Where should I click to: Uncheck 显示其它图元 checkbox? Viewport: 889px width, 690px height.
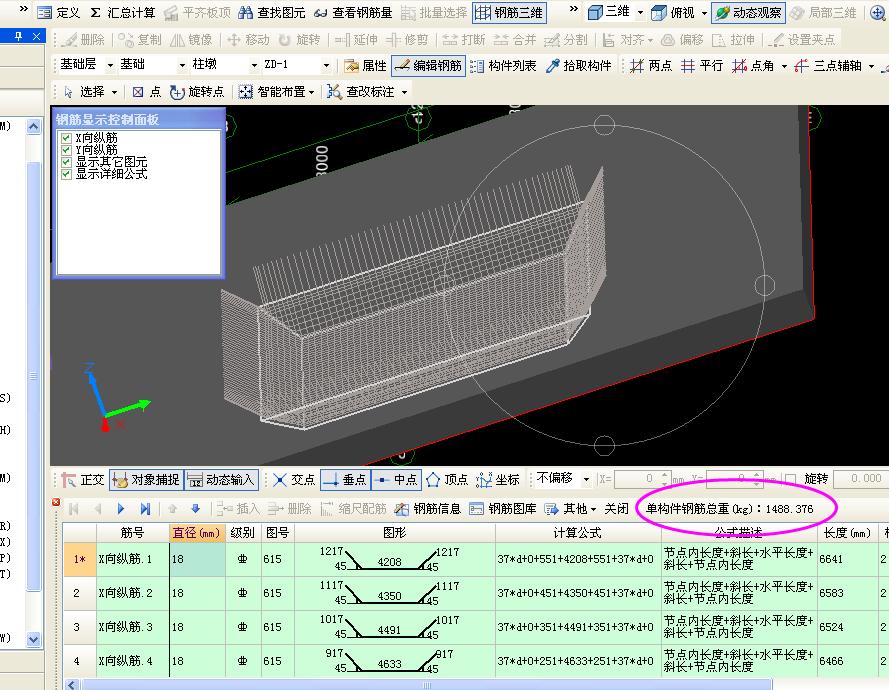coord(66,162)
